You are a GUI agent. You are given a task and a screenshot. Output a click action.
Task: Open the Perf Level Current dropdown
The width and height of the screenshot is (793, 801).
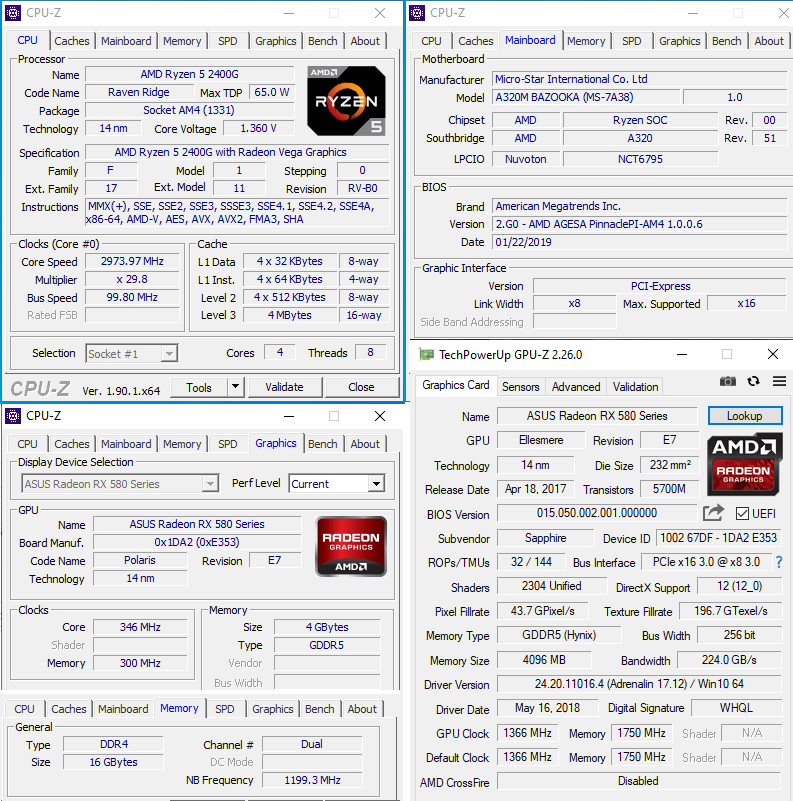[377, 483]
